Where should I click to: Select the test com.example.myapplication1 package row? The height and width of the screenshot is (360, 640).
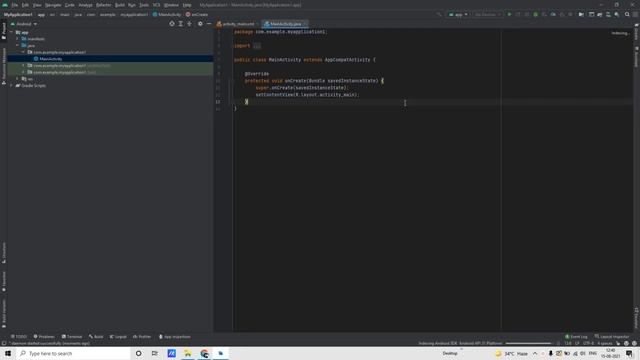(x=110, y=72)
